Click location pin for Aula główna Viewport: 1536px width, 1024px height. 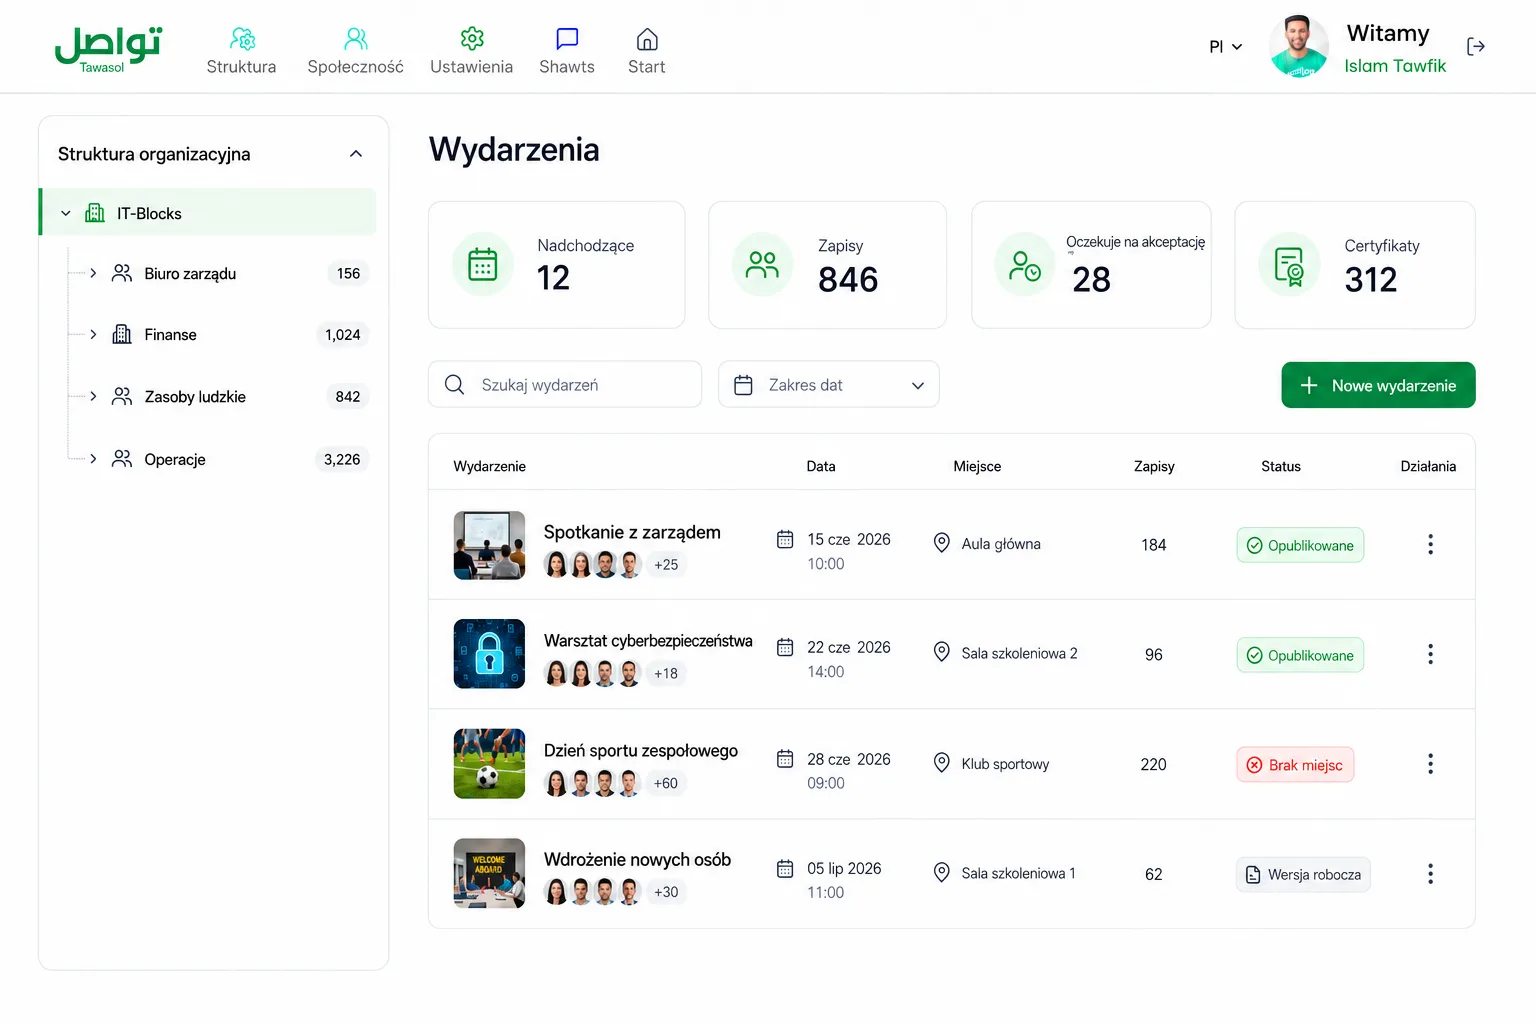tap(941, 543)
